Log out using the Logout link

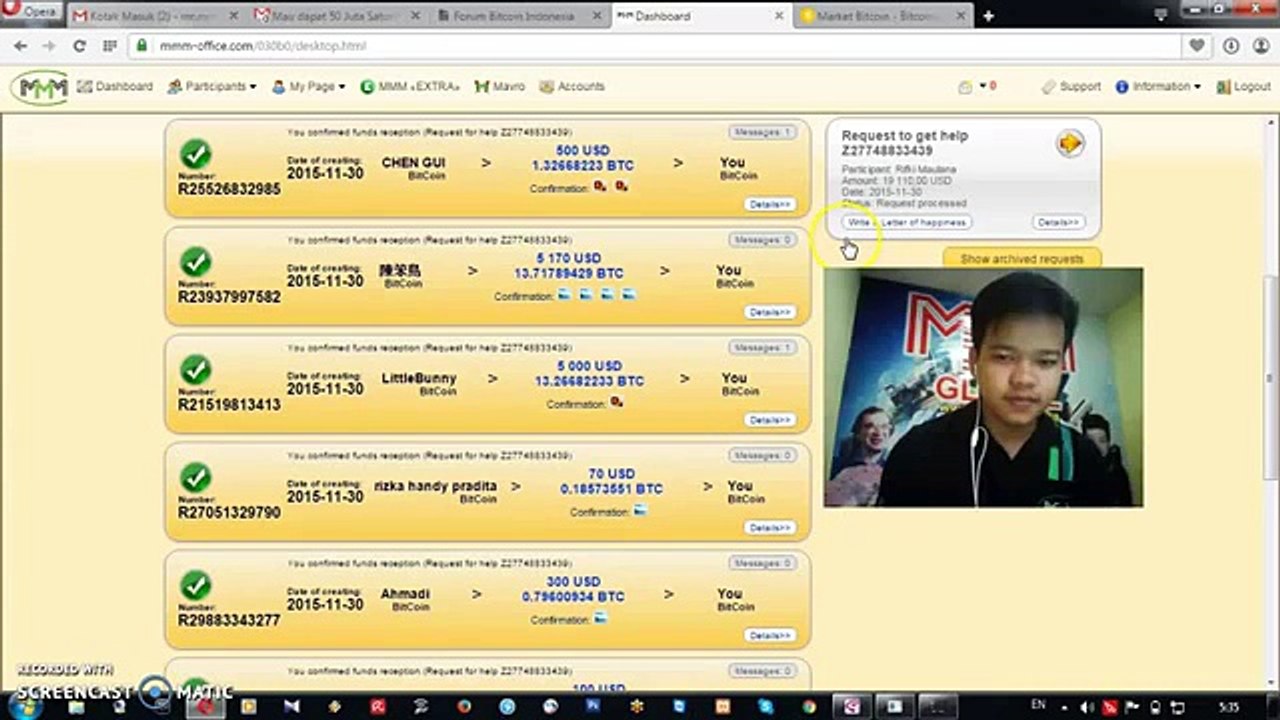pos(1243,87)
